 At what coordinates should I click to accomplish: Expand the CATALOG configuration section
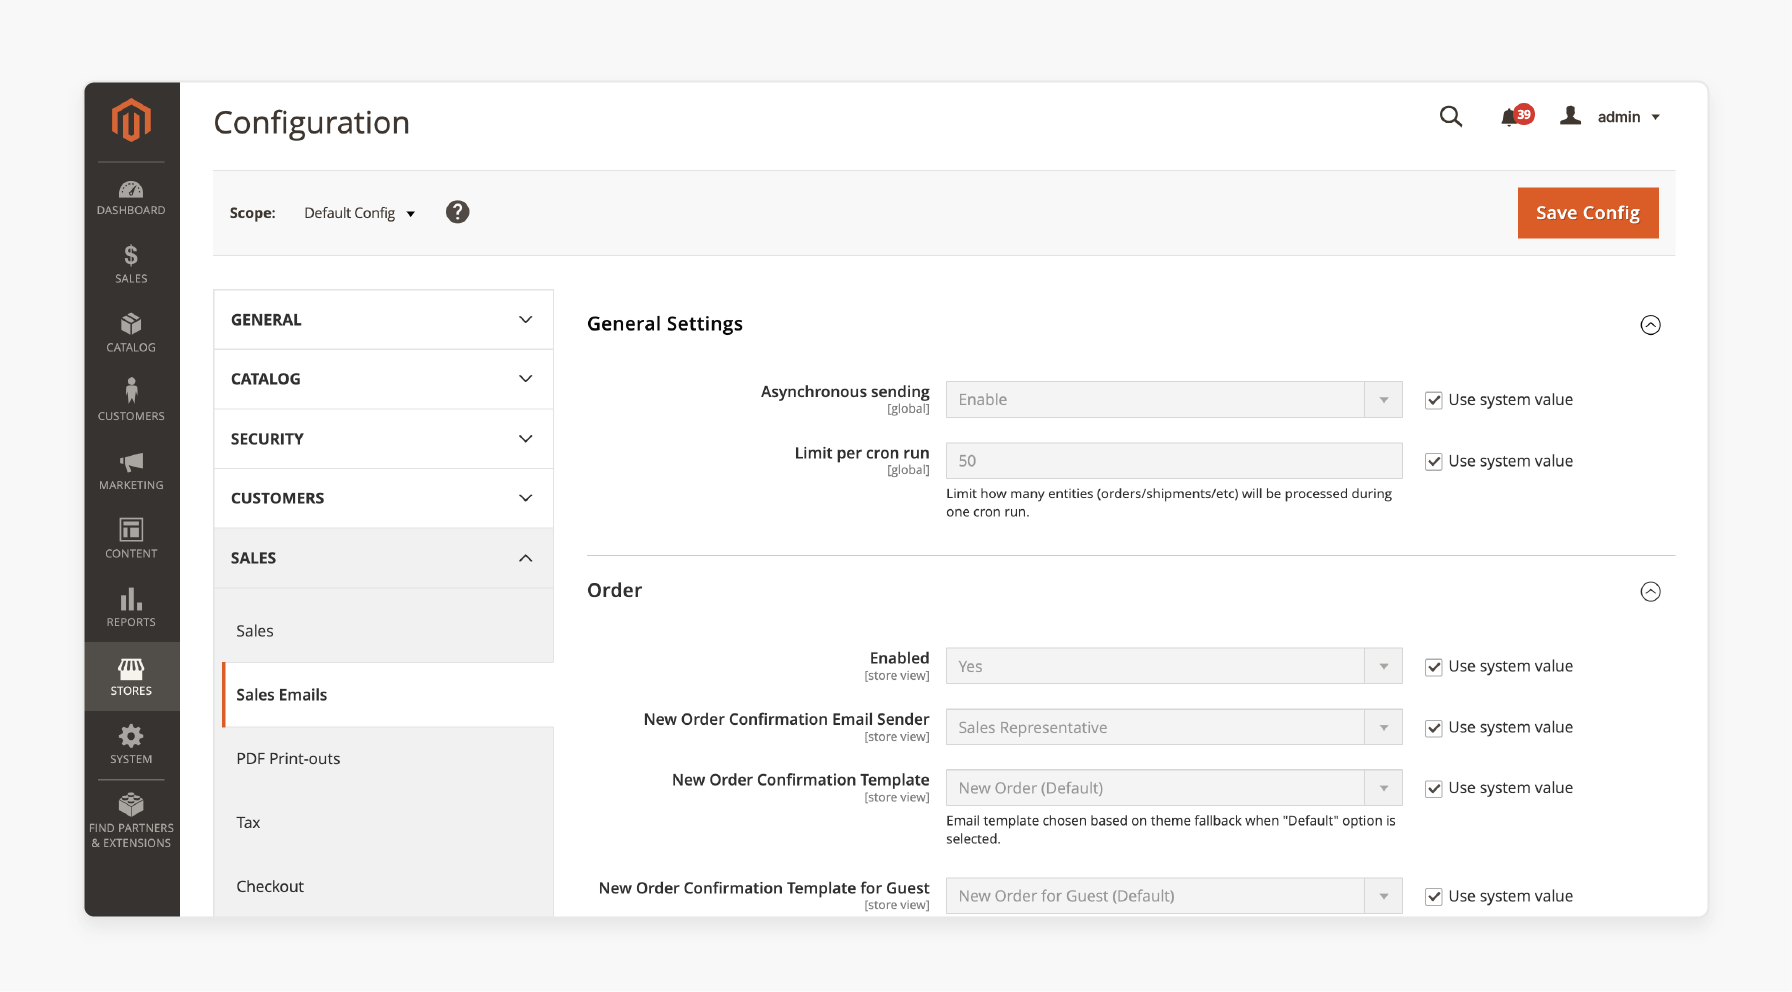click(x=383, y=379)
